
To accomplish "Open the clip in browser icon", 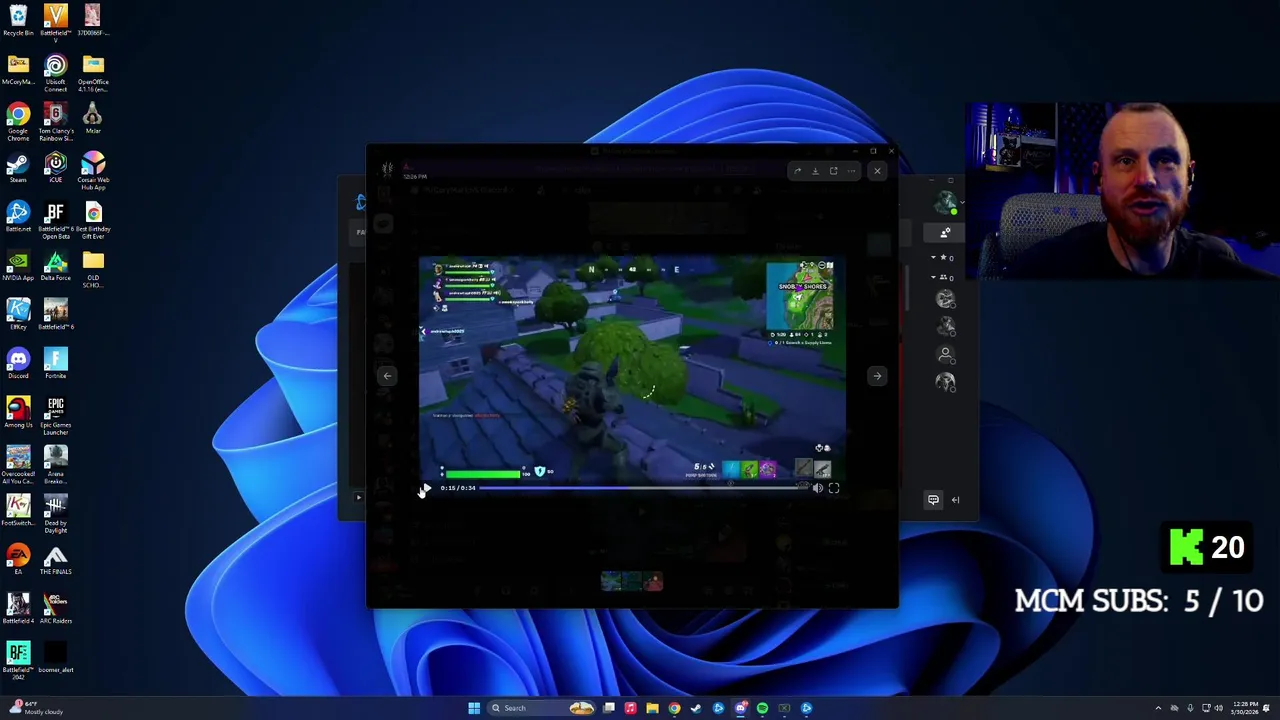I will [833, 171].
